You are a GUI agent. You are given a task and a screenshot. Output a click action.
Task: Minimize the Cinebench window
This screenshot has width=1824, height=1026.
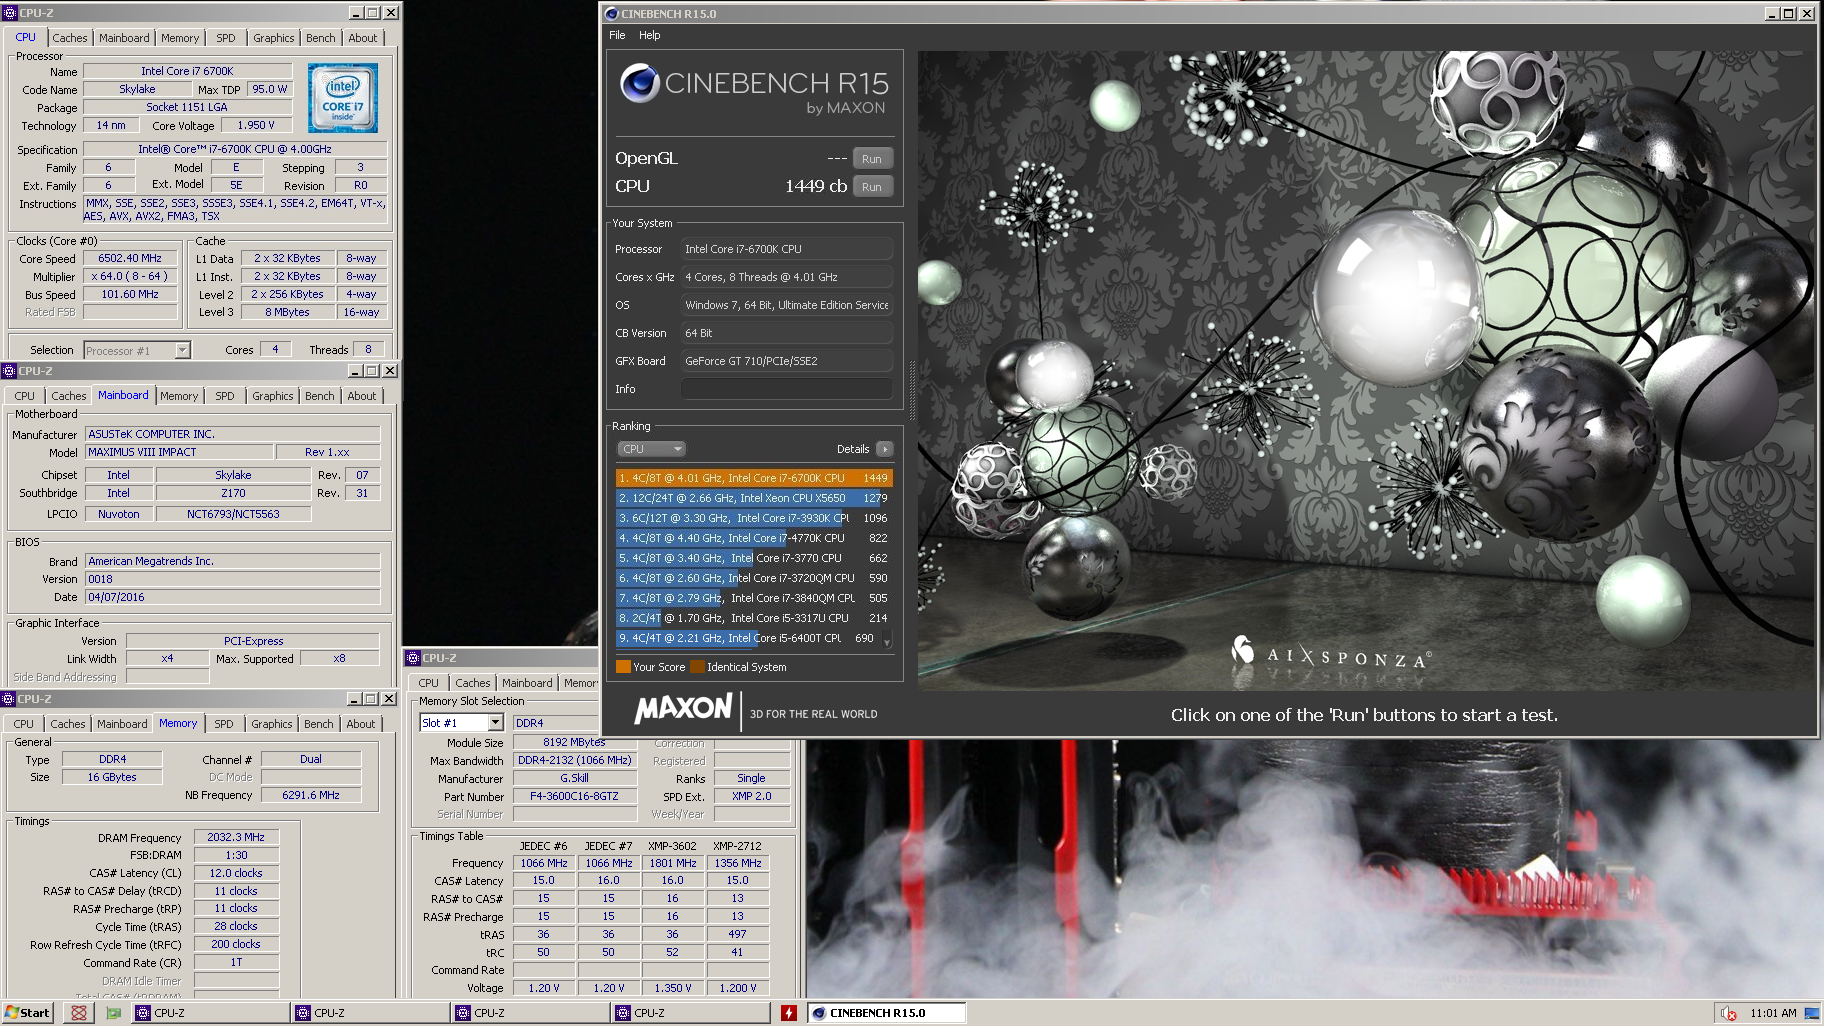(x=1772, y=14)
